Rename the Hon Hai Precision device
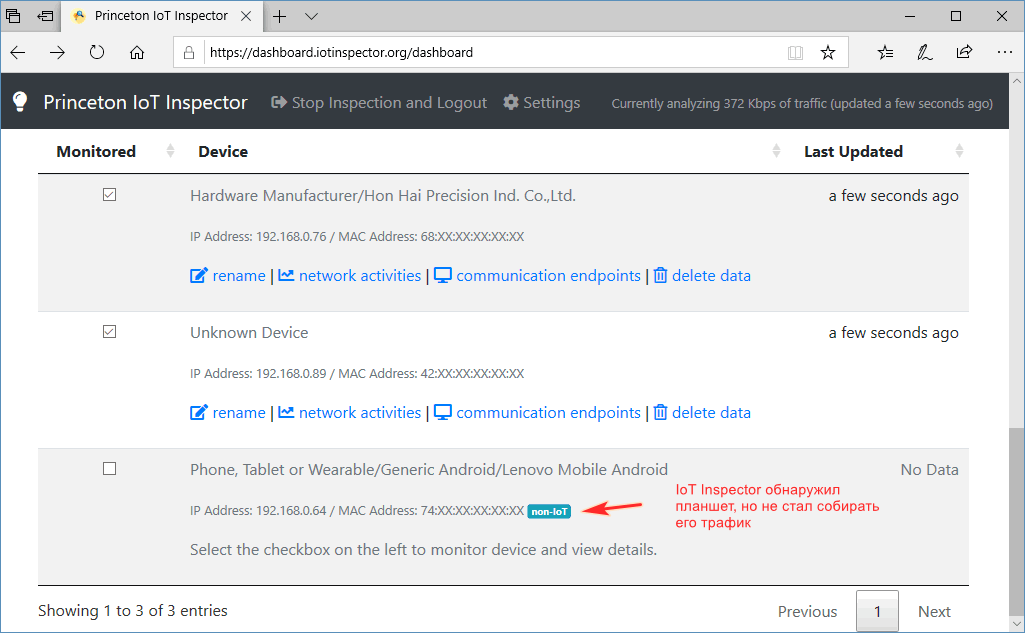Image resolution: width=1025 pixels, height=633 pixels. coord(228,276)
